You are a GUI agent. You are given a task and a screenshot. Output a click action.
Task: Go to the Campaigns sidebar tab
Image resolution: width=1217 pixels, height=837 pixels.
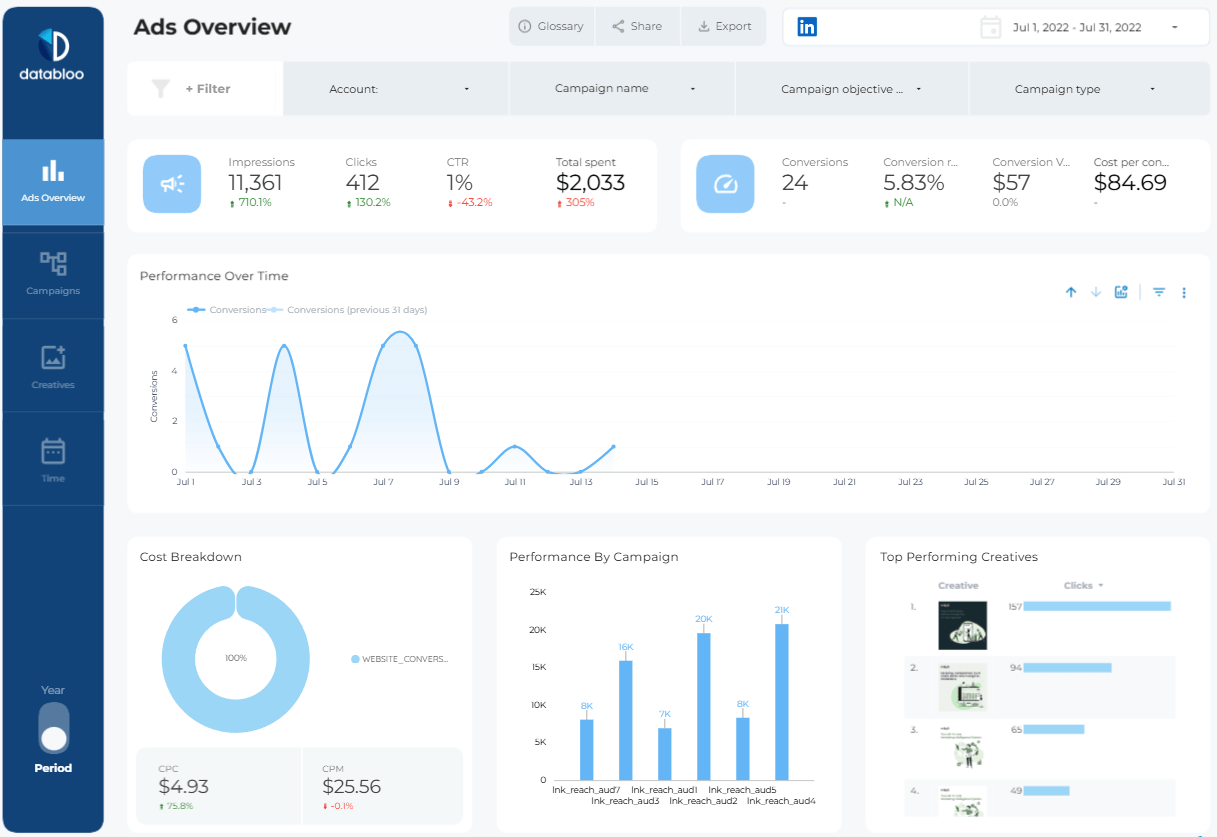pyautogui.click(x=53, y=273)
